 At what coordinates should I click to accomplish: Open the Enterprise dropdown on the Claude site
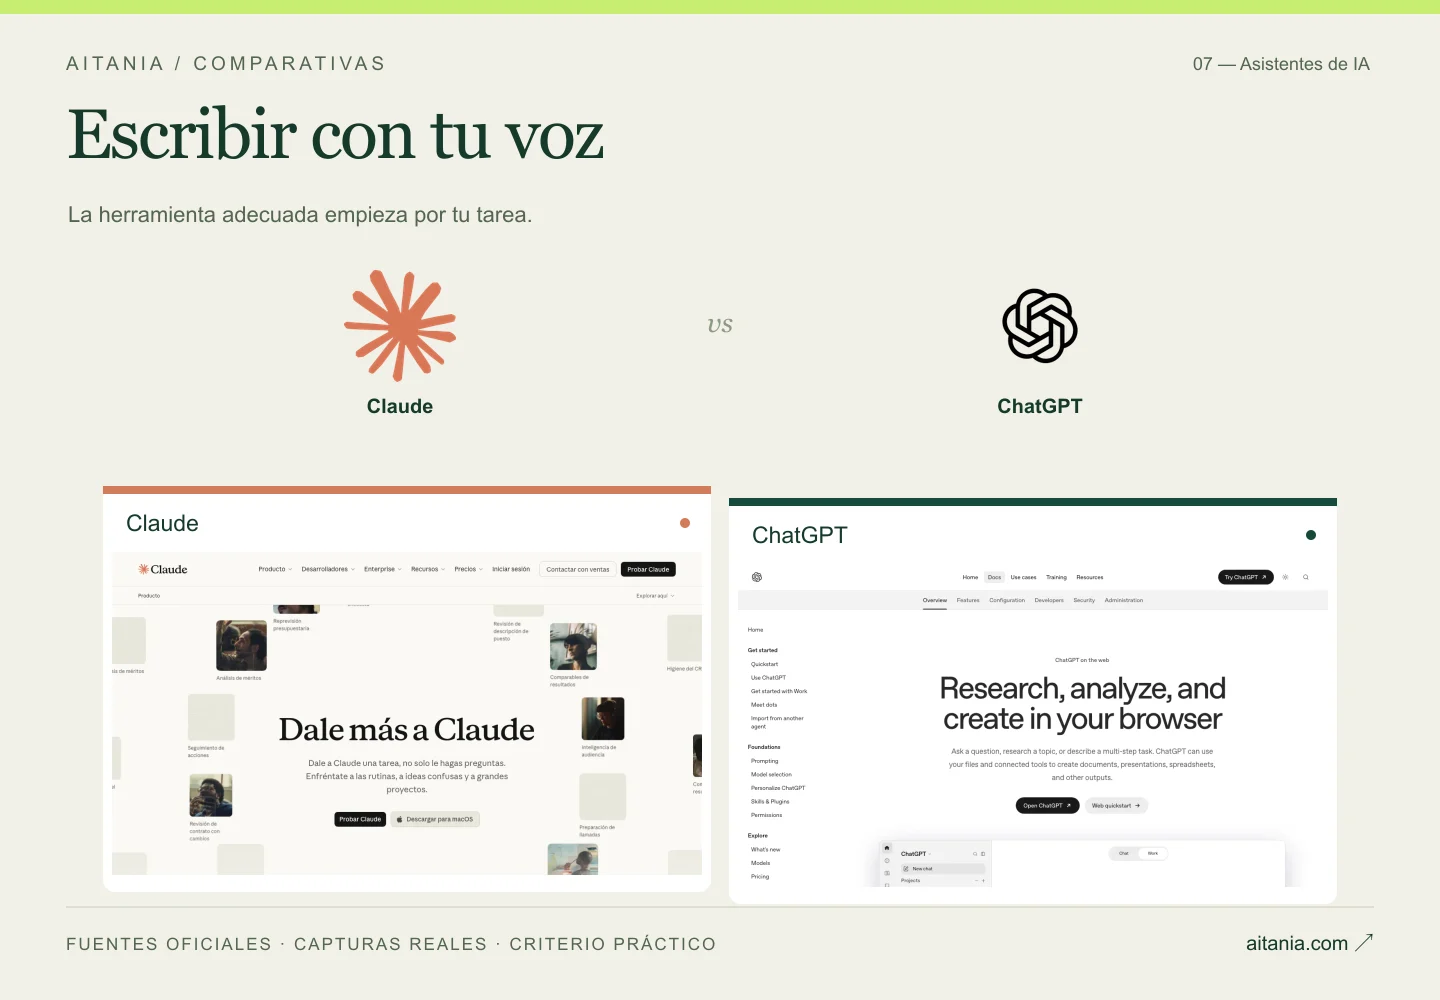coord(383,569)
